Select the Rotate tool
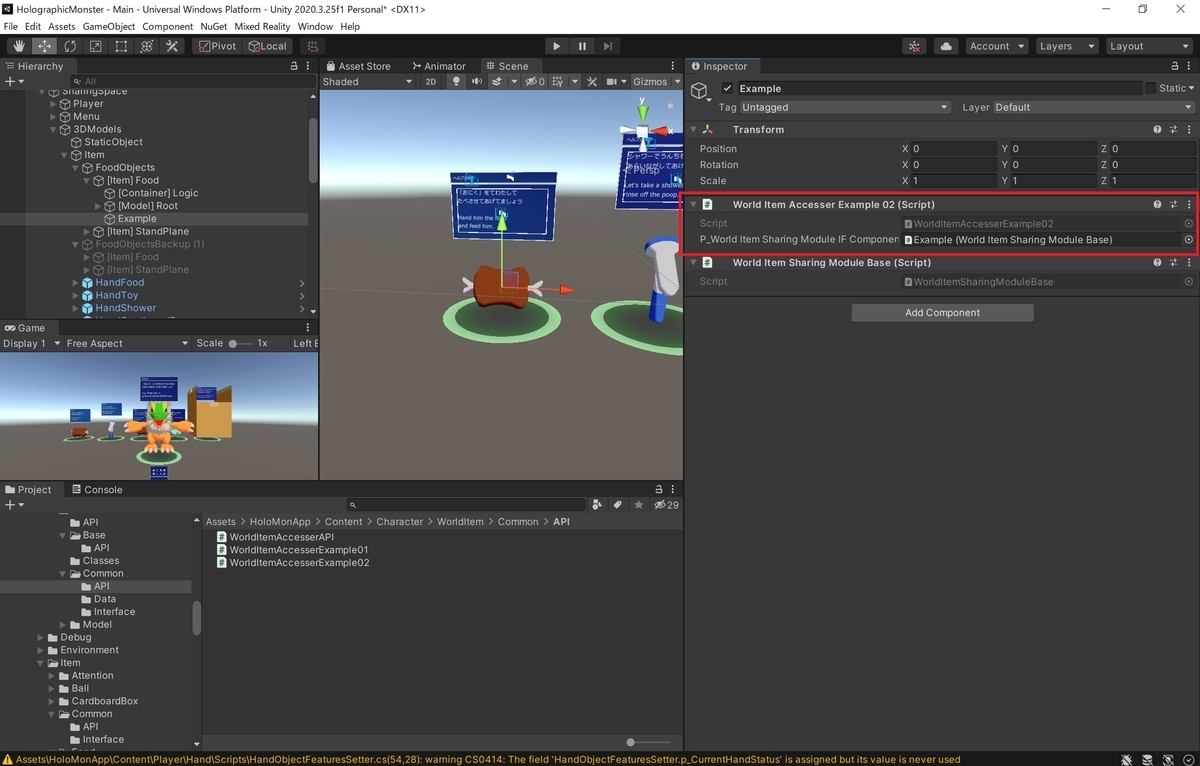This screenshot has width=1200, height=766. click(x=70, y=46)
